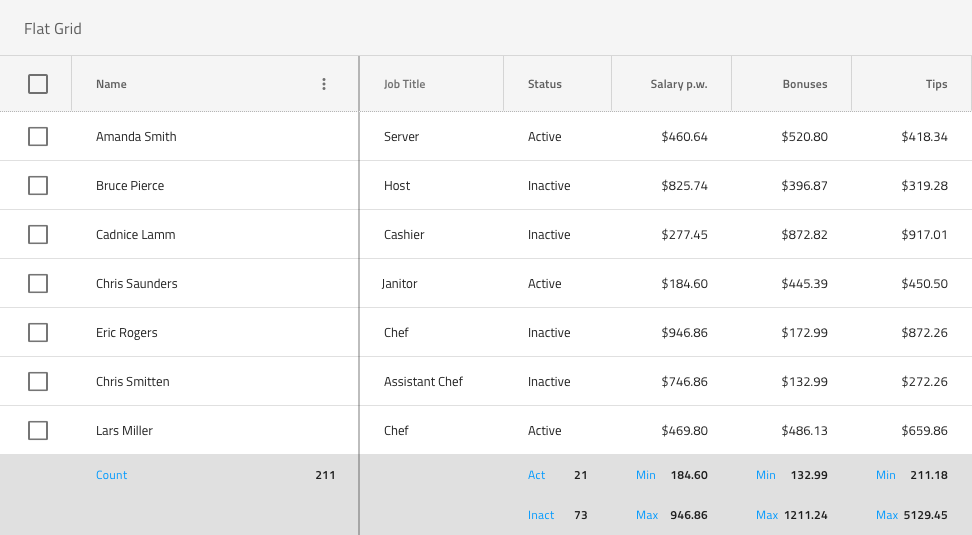Viewport: 972px width, 535px height.
Task: Check the Chris Smitten row checkbox
Action: [x=38, y=382]
